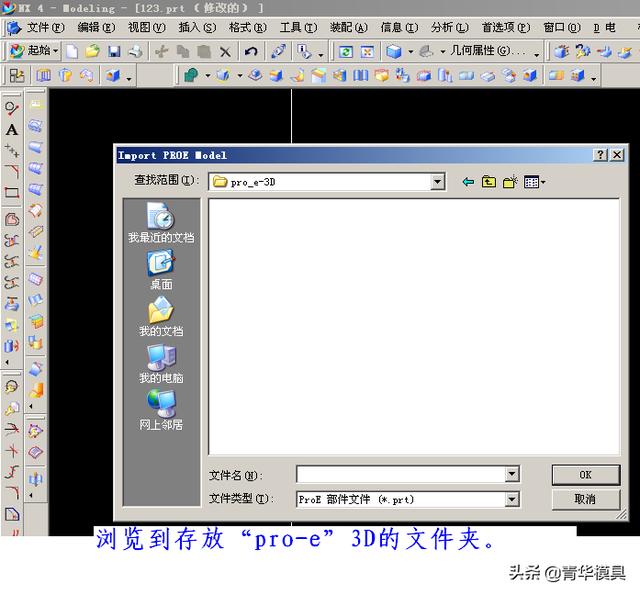This screenshot has height=595, width=640.
Task: Open My Documents (我的文档) shortcut
Action: tap(161, 317)
